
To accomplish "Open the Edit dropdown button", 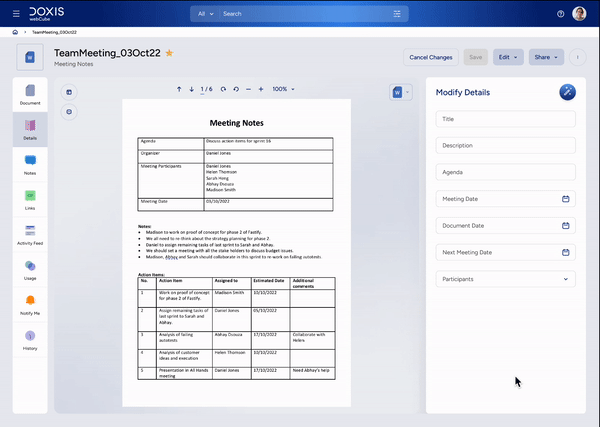I will 508,57.
